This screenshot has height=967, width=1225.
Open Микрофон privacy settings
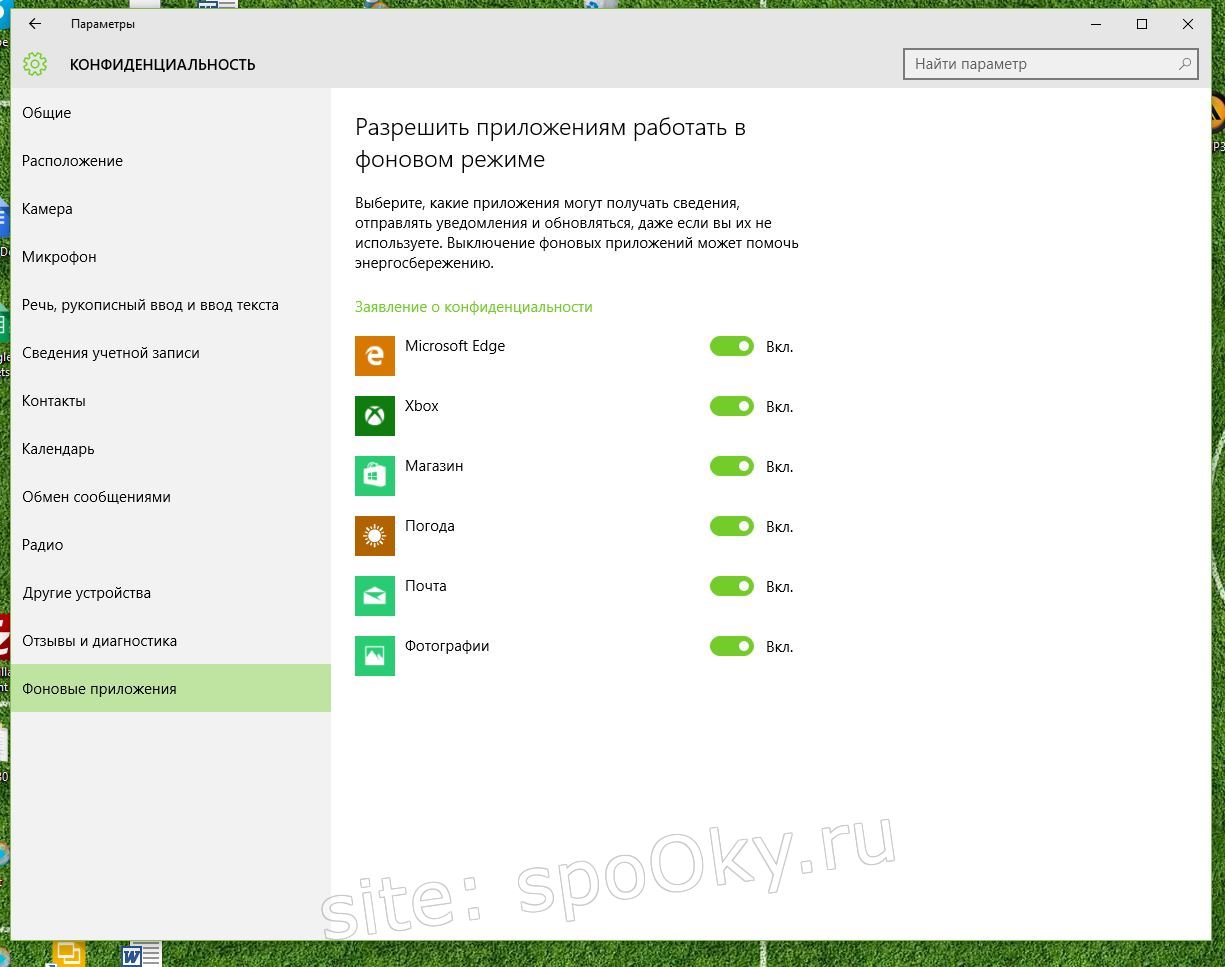171,257
